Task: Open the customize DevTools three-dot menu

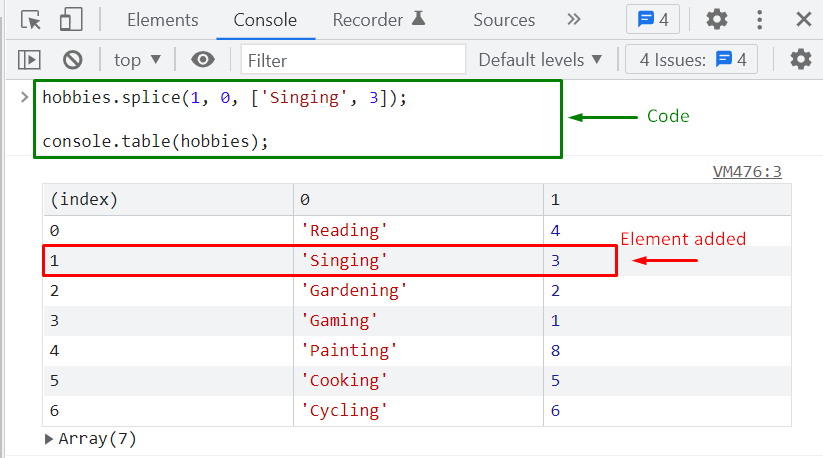Action: 759,19
